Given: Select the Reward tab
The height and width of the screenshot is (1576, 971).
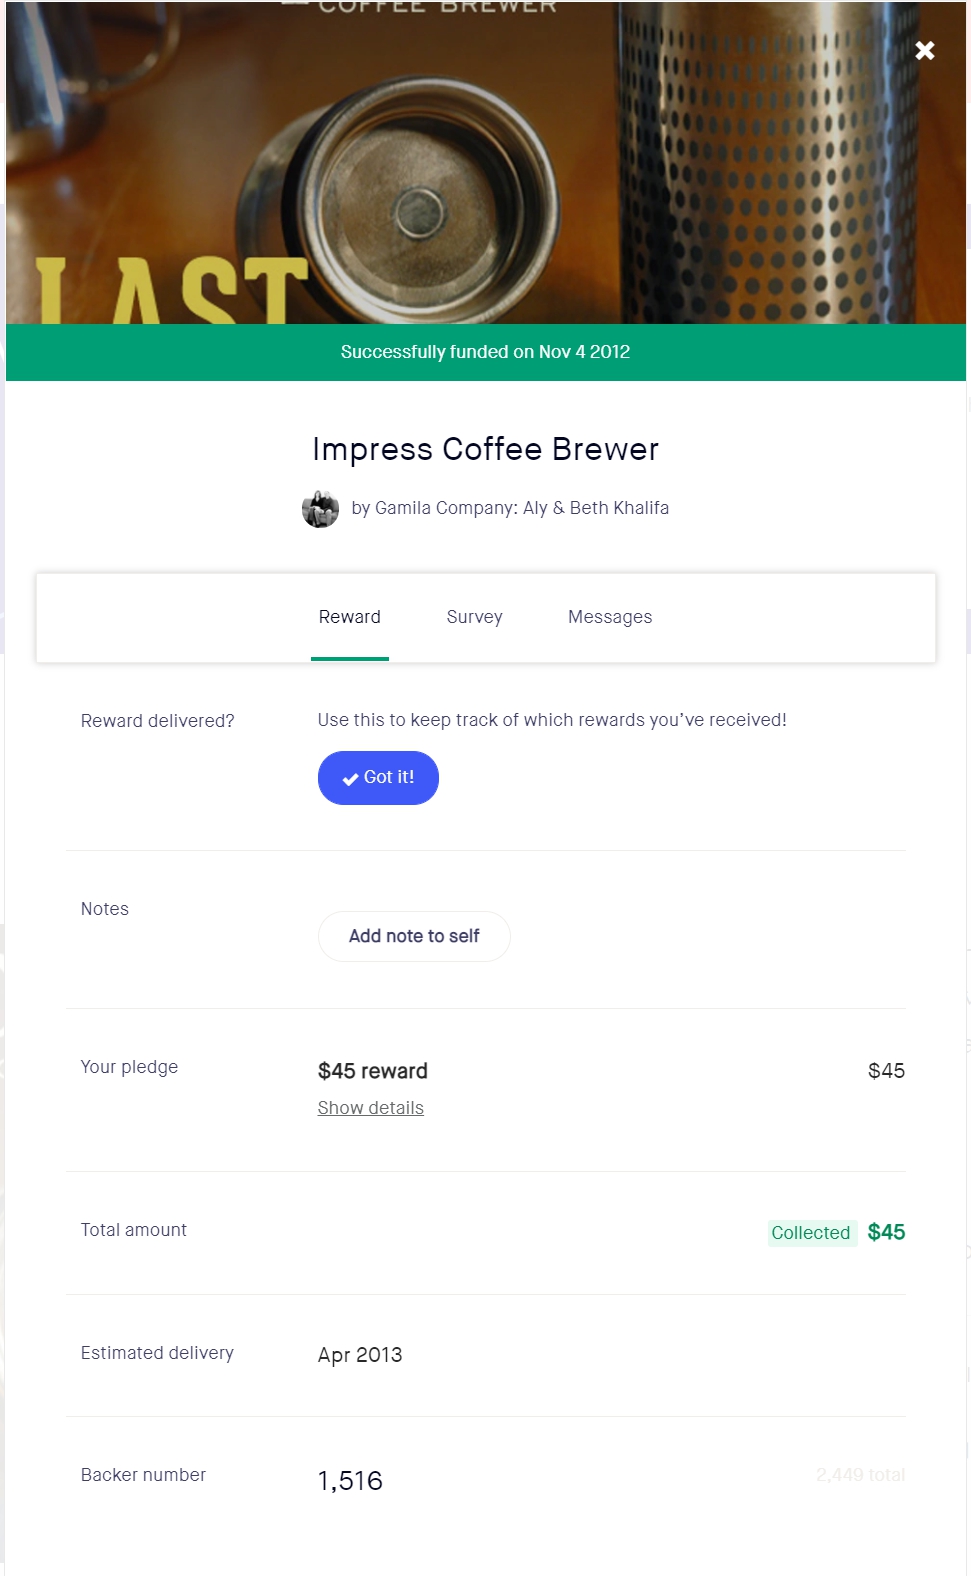Looking at the screenshot, I should pos(349,617).
